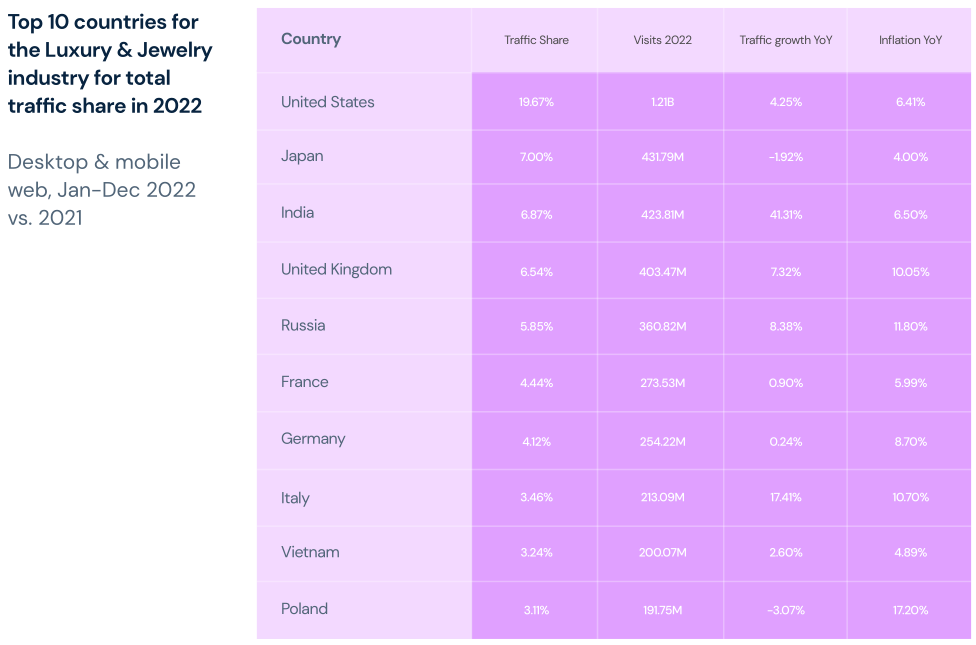The height and width of the screenshot is (645, 976).
Task: Select the Italy country cell
Action: click(x=295, y=498)
